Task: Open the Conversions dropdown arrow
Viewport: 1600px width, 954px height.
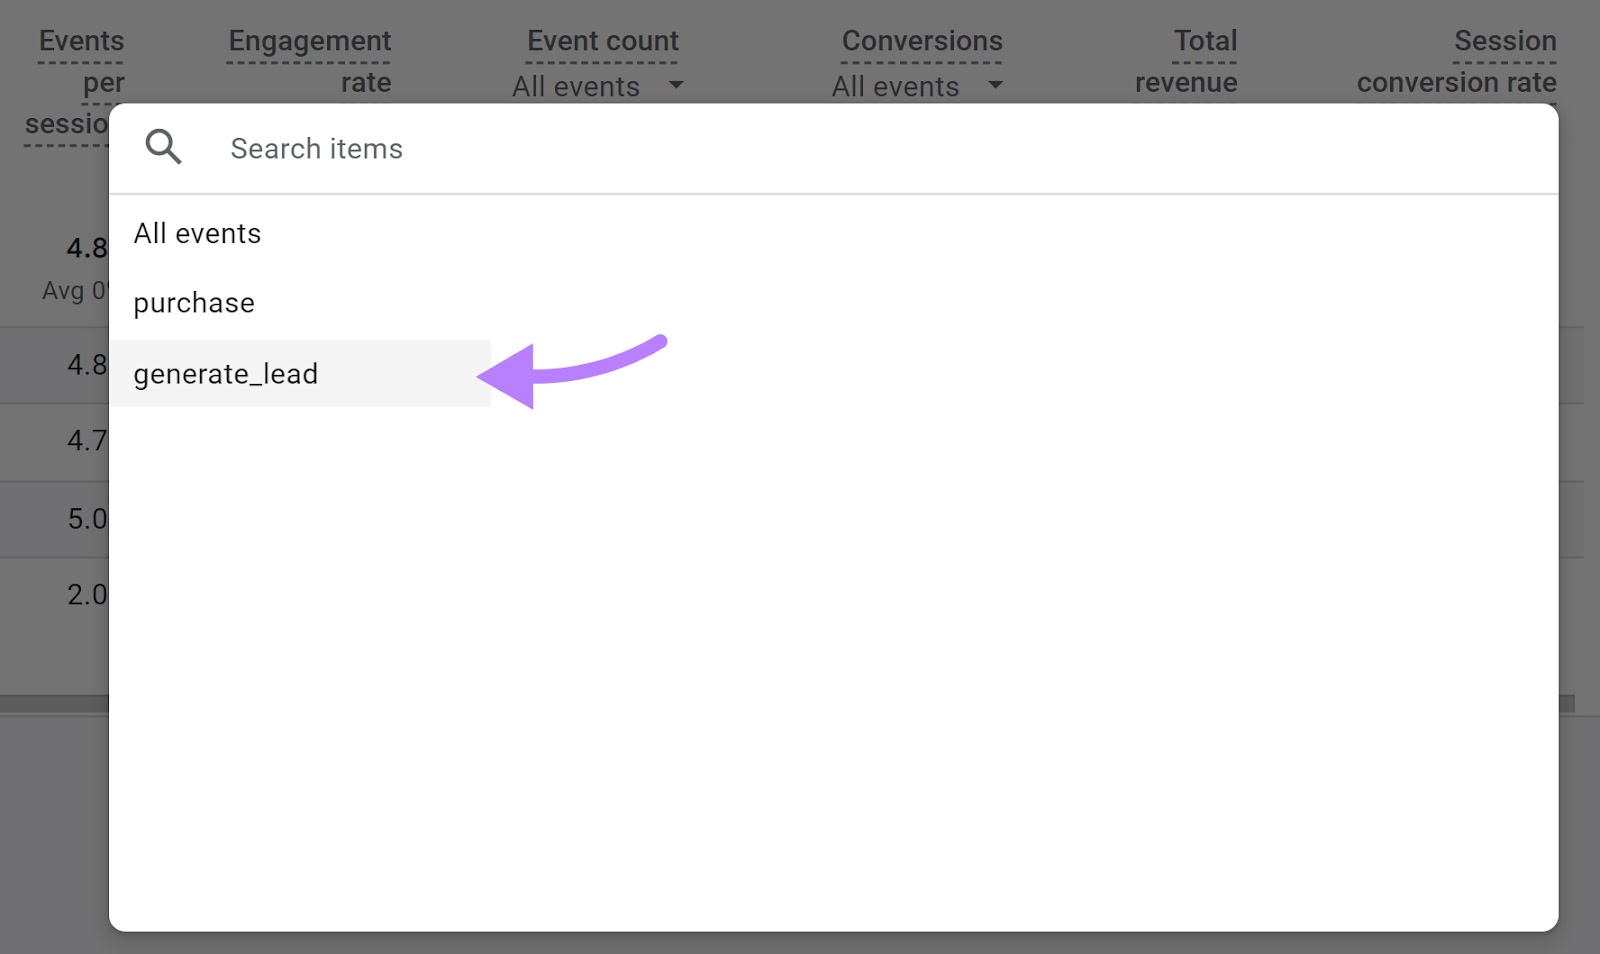Action: (x=995, y=86)
